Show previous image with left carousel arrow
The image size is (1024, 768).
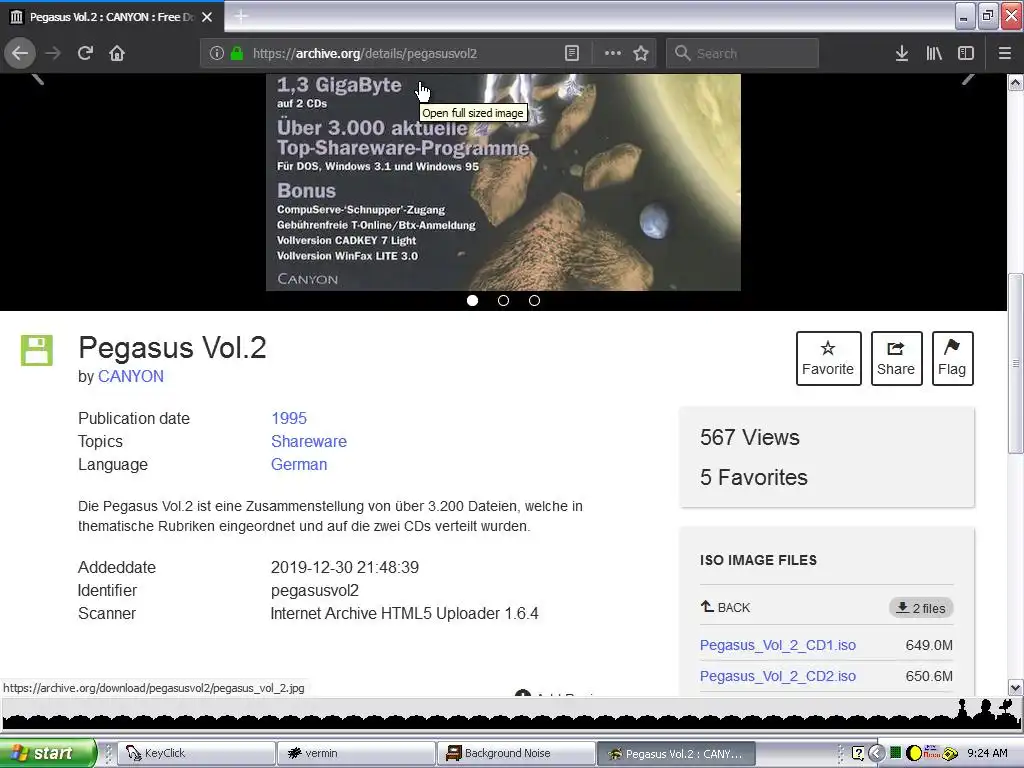coord(38,78)
